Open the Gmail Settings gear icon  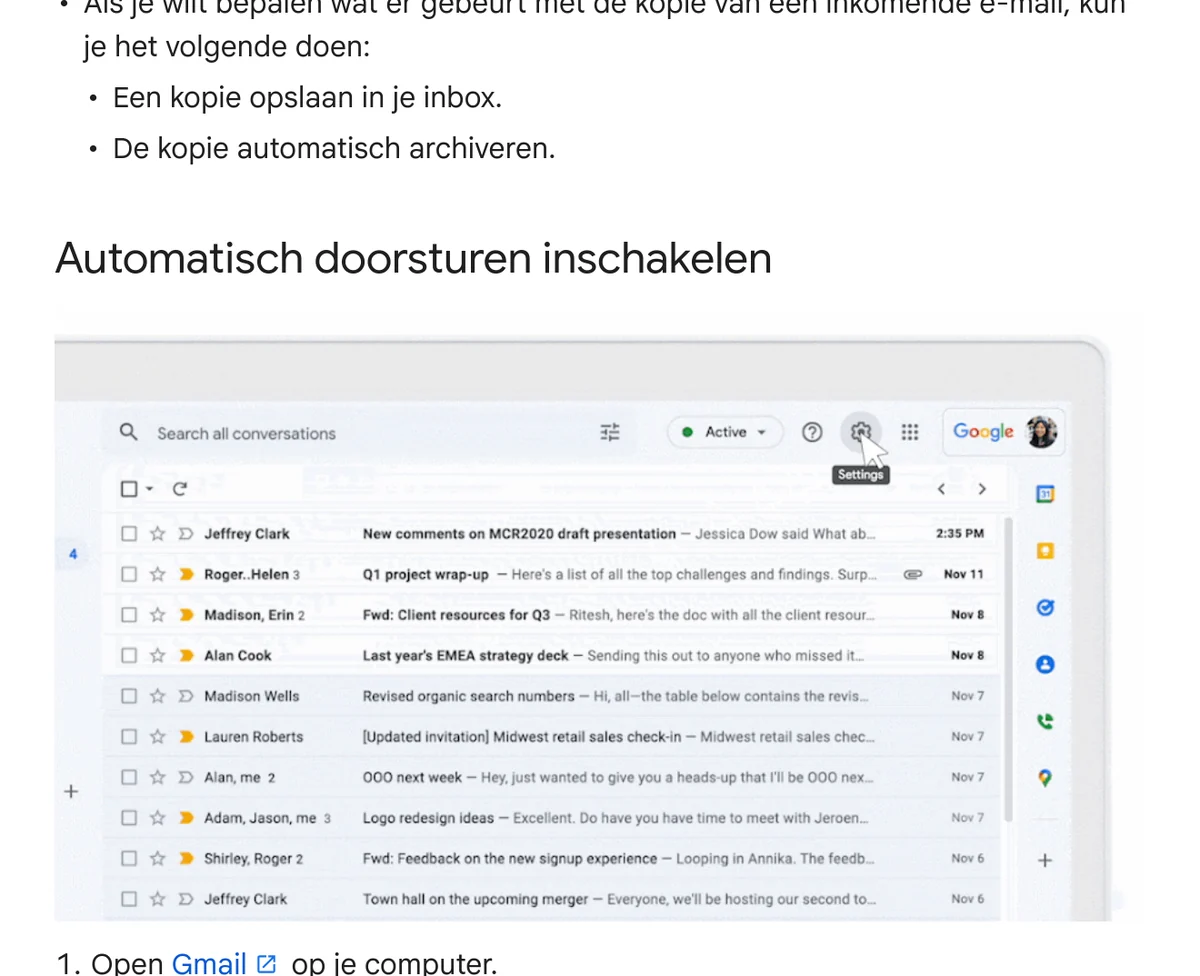[x=861, y=432]
